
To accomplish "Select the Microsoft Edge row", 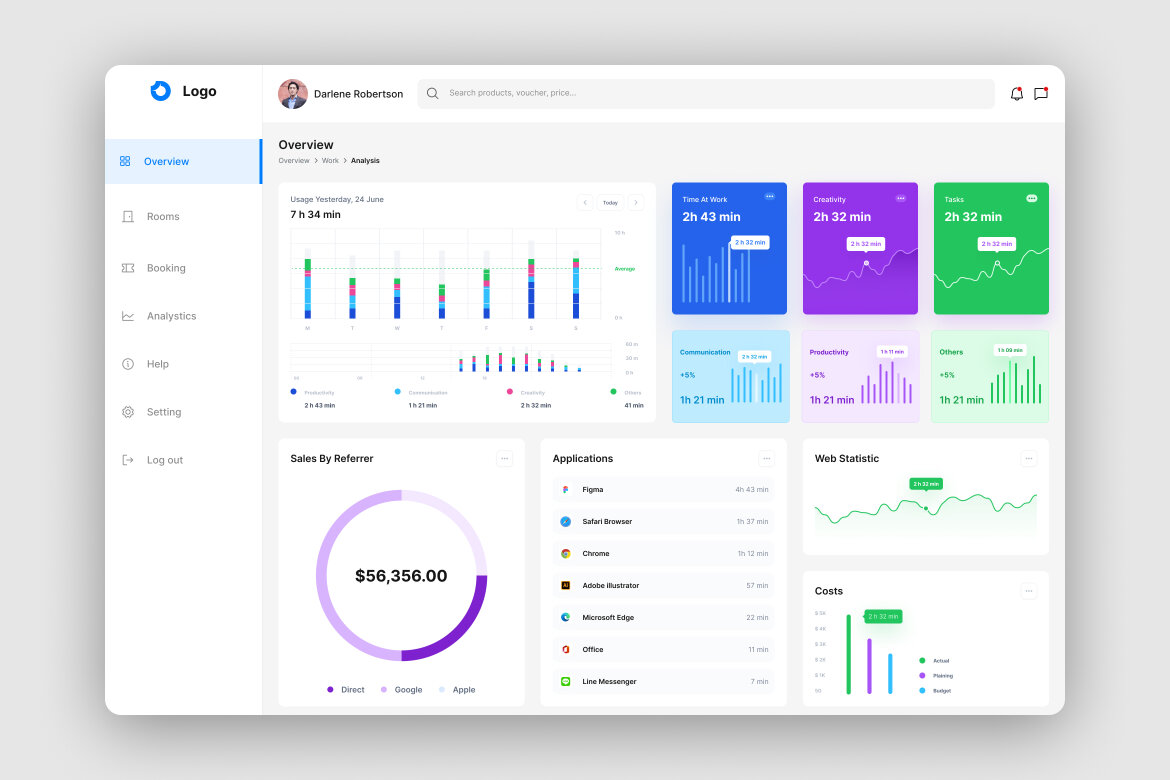I will [663, 617].
